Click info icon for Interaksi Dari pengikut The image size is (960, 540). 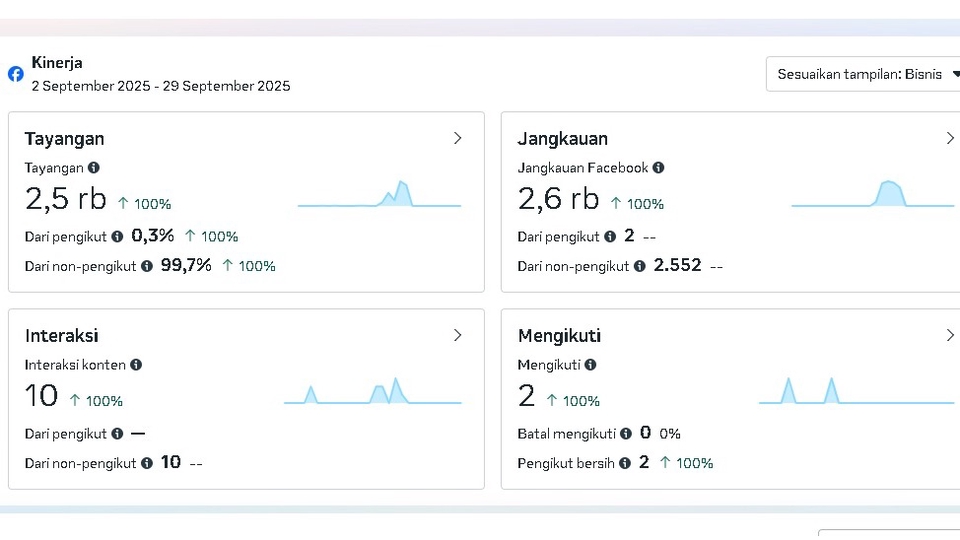pyautogui.click(x=117, y=434)
